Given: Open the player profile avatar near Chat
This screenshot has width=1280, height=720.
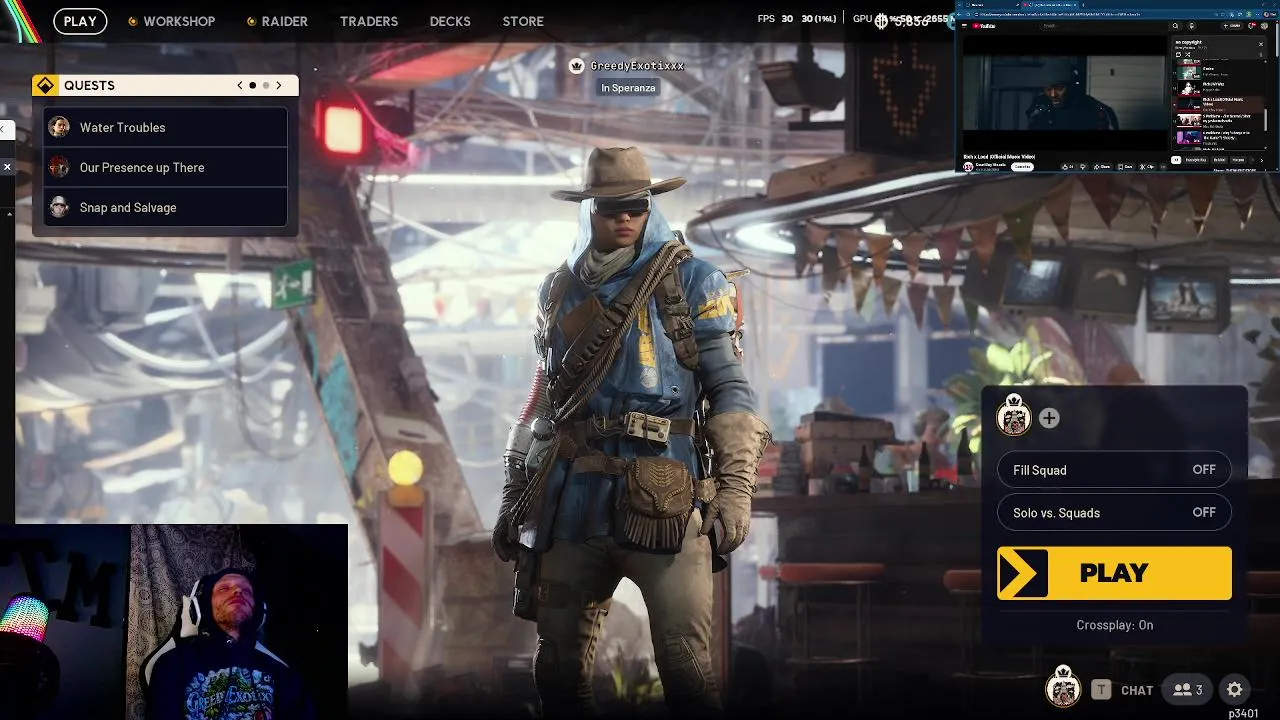Looking at the screenshot, I should [1063, 688].
